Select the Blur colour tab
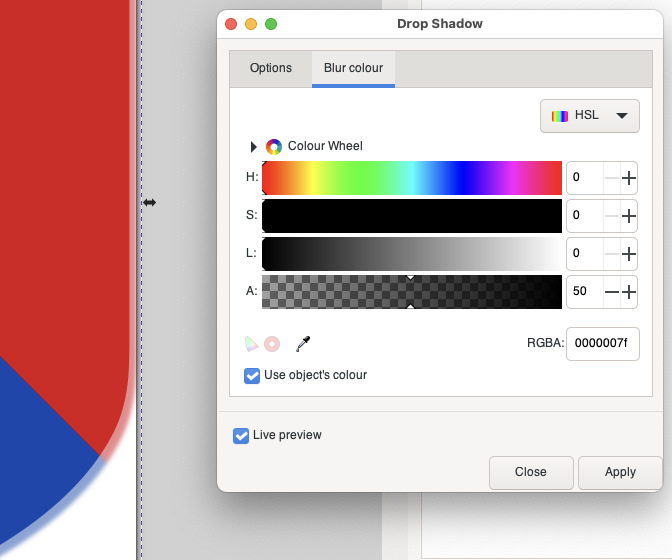This screenshot has height=560, width=672. pos(354,68)
